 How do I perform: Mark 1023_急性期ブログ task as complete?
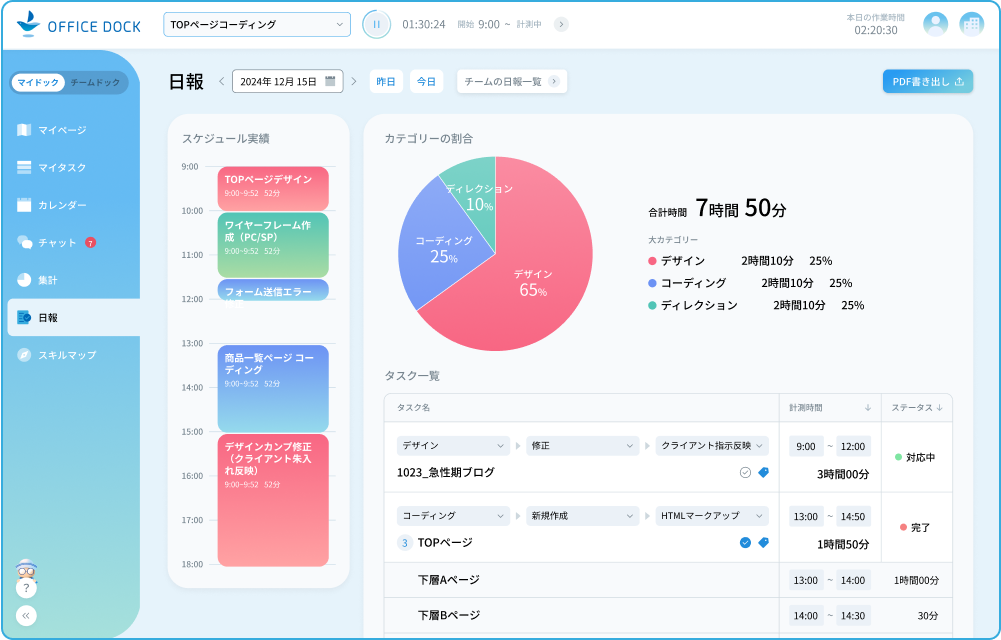pyautogui.click(x=743, y=472)
